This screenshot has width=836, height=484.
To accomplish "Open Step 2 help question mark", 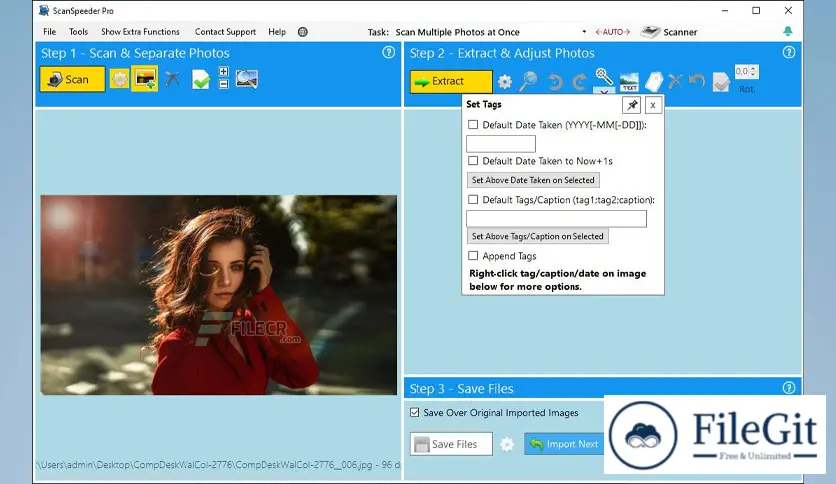I will [789, 52].
